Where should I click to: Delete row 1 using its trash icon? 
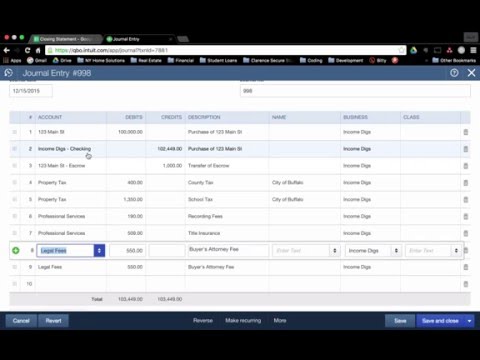(466, 132)
